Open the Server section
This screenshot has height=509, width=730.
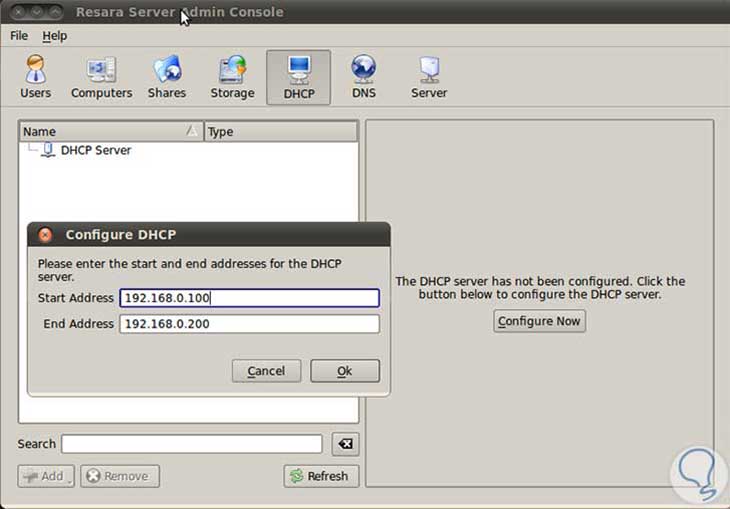tap(429, 77)
